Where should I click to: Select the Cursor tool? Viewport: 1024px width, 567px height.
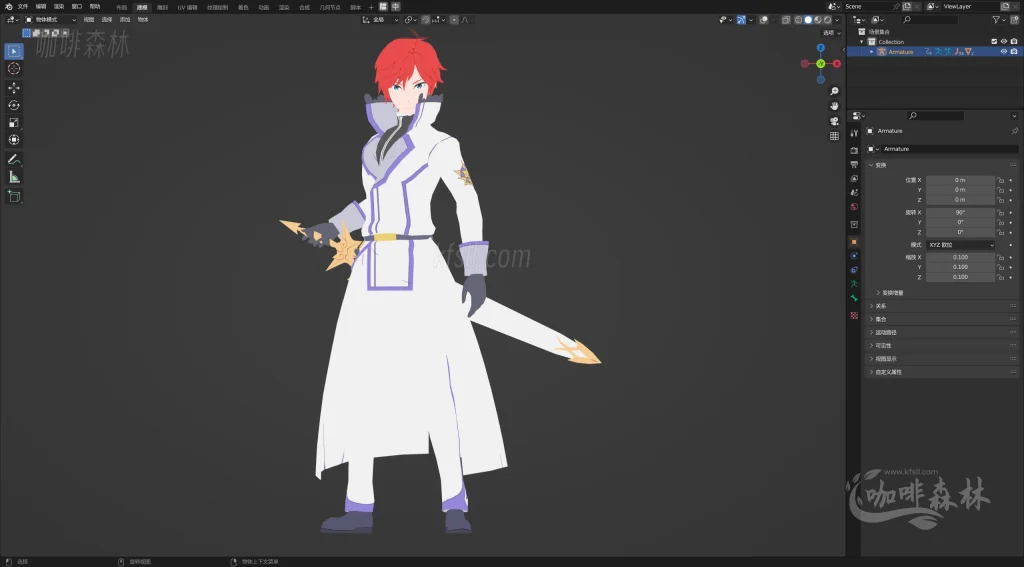[14, 69]
